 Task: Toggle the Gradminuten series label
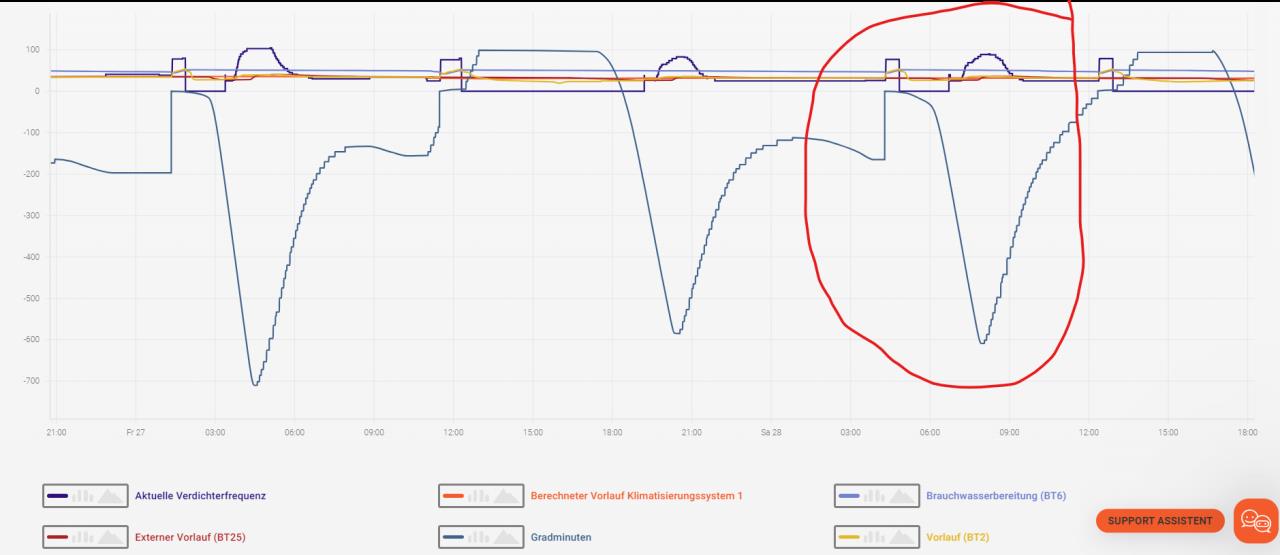561,537
